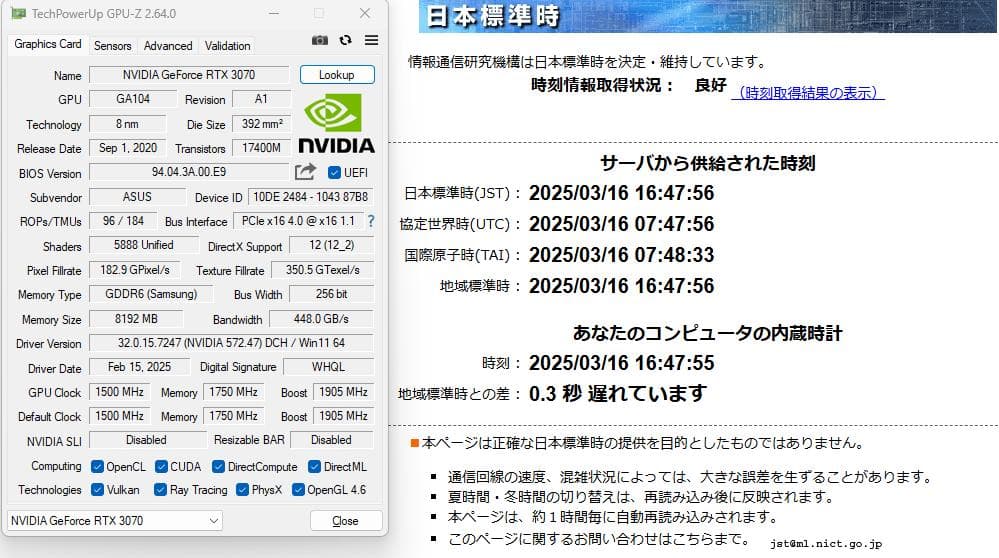
Task: Click the JST time 2025/03/16 16:47:56
Action: coord(621,193)
